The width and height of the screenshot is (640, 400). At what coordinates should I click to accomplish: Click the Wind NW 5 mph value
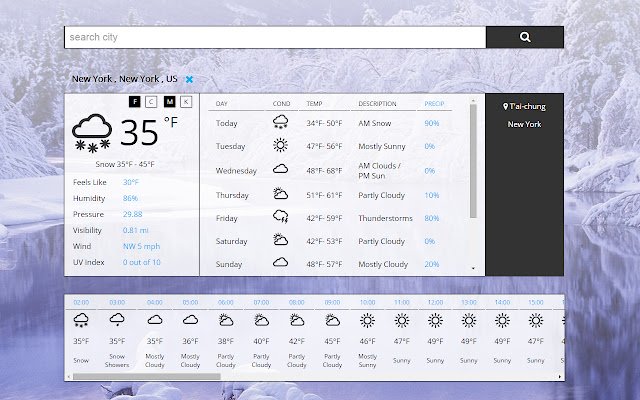142,246
